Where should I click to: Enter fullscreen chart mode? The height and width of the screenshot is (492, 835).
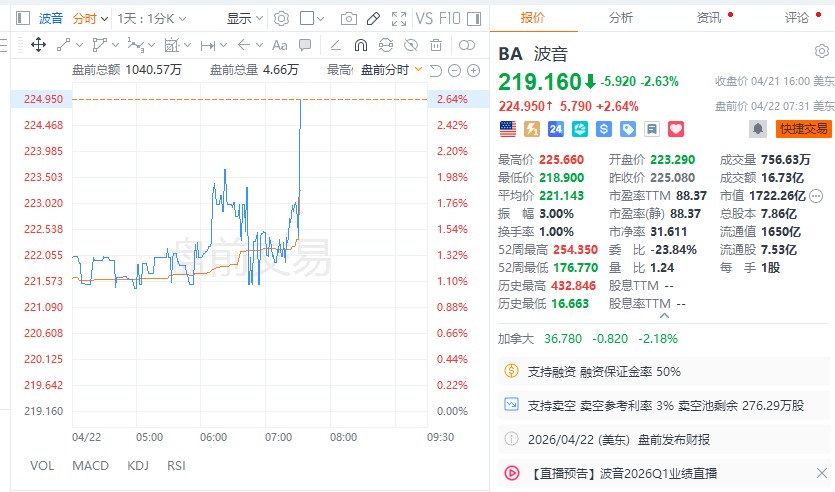400,18
